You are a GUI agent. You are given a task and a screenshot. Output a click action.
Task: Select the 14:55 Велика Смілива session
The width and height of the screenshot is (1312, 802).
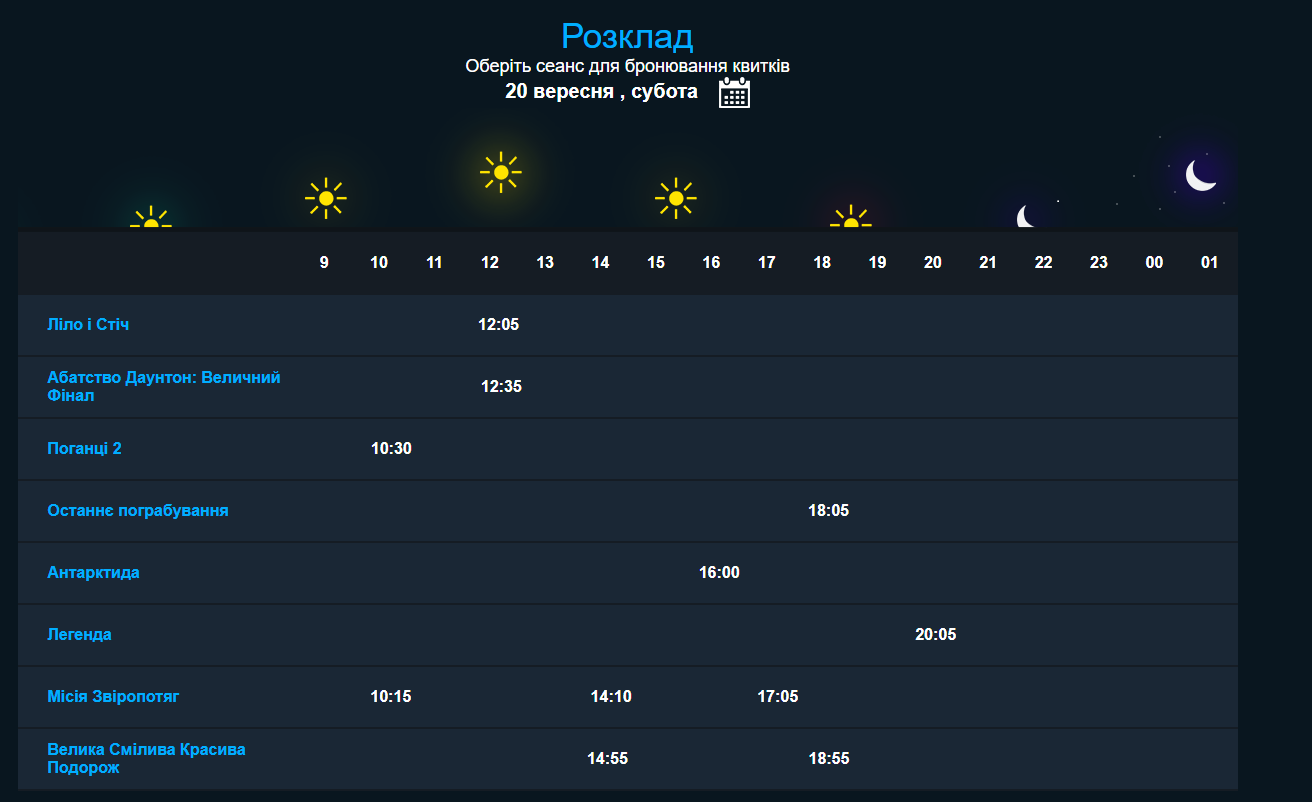click(x=607, y=759)
